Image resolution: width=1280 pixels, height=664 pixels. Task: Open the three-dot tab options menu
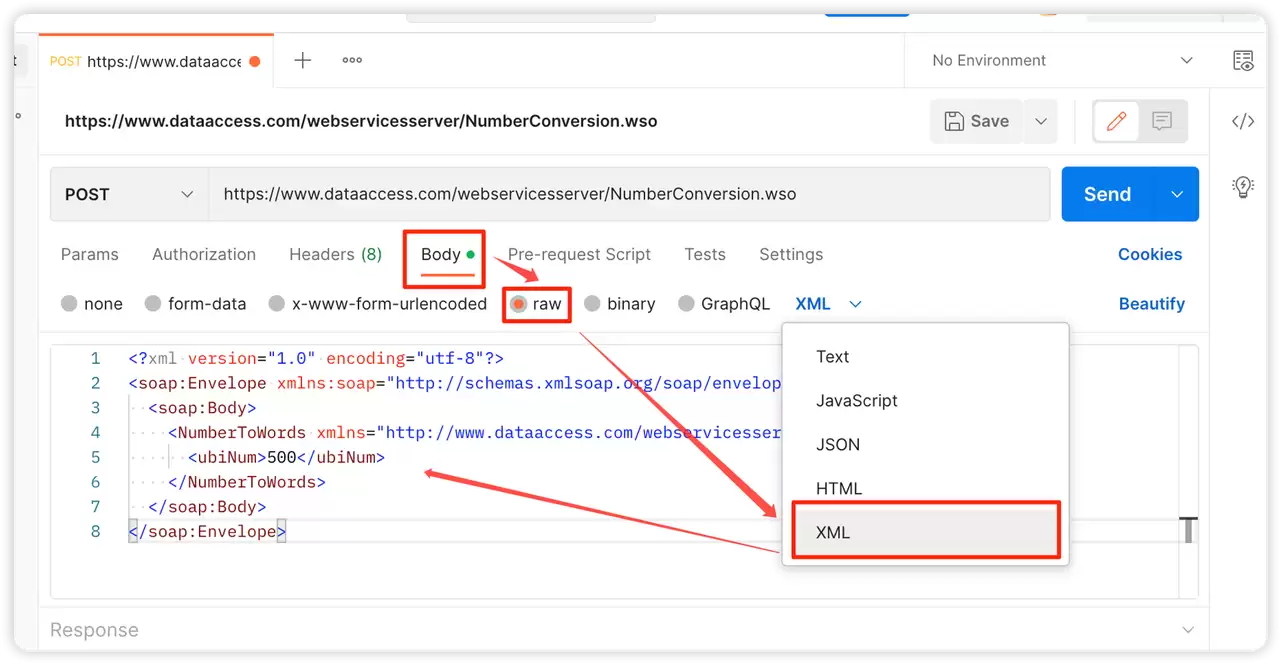pos(352,60)
